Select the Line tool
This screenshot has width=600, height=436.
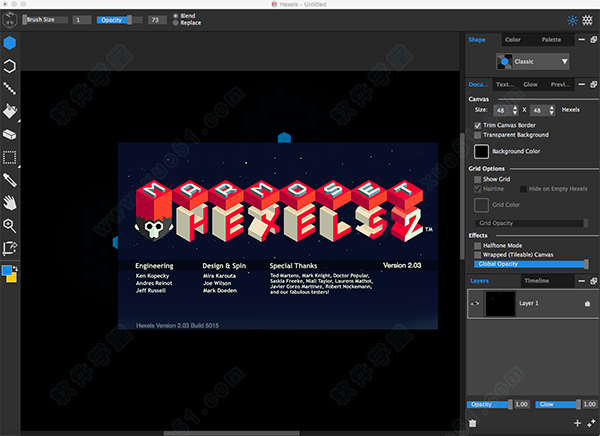click(x=10, y=88)
